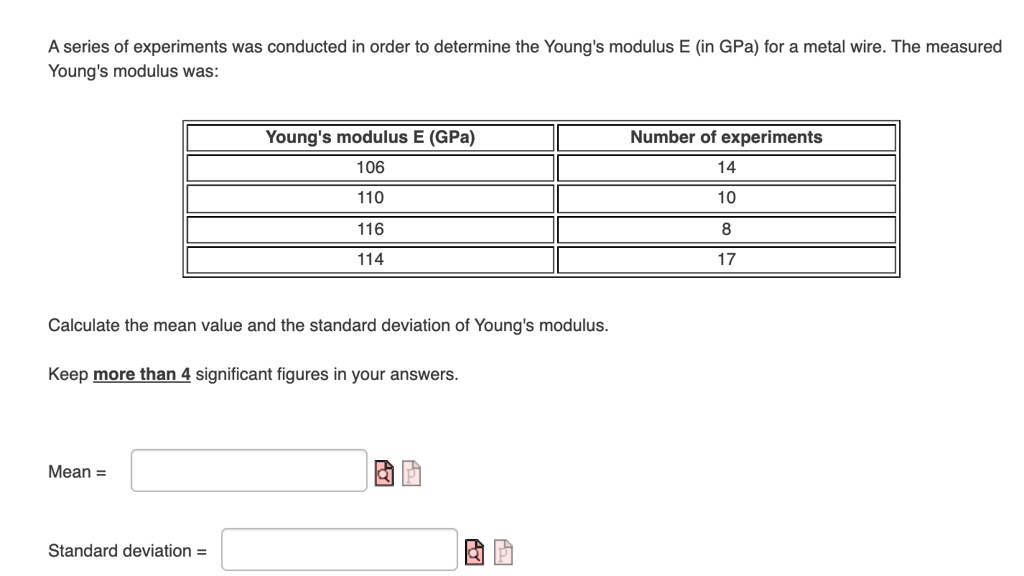Click the cell containing 8 experiments
The height and width of the screenshot is (576, 1024).
click(x=726, y=229)
